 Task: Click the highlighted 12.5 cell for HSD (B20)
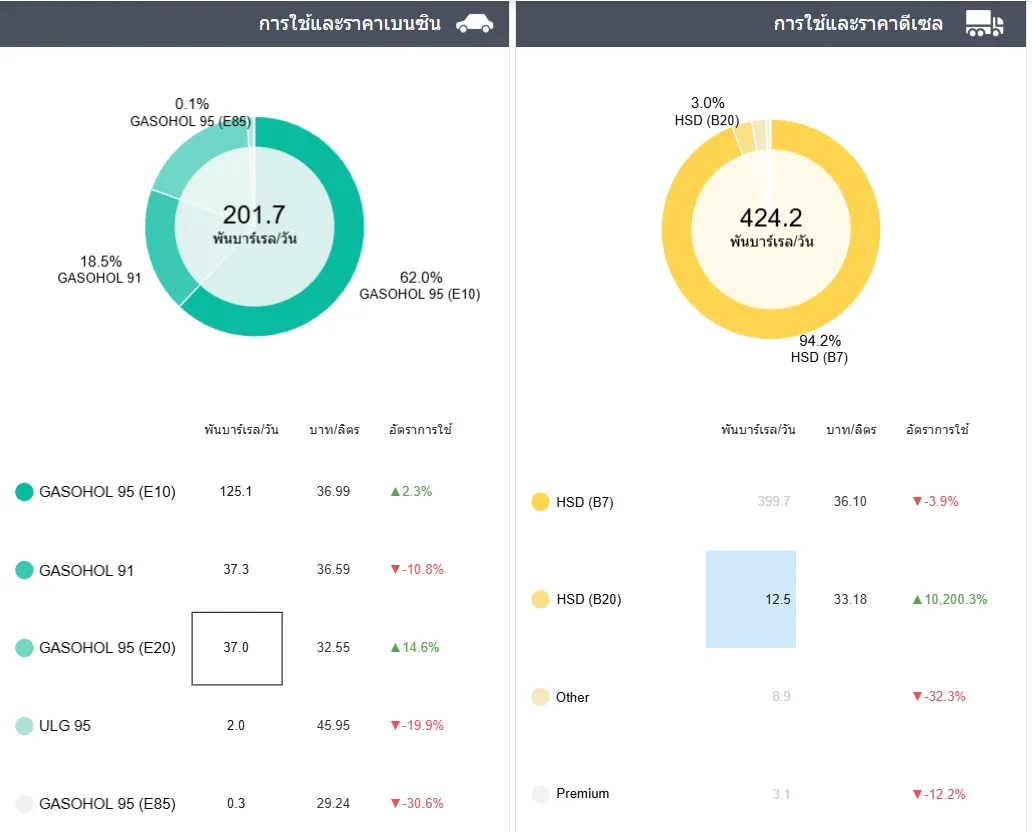point(751,599)
